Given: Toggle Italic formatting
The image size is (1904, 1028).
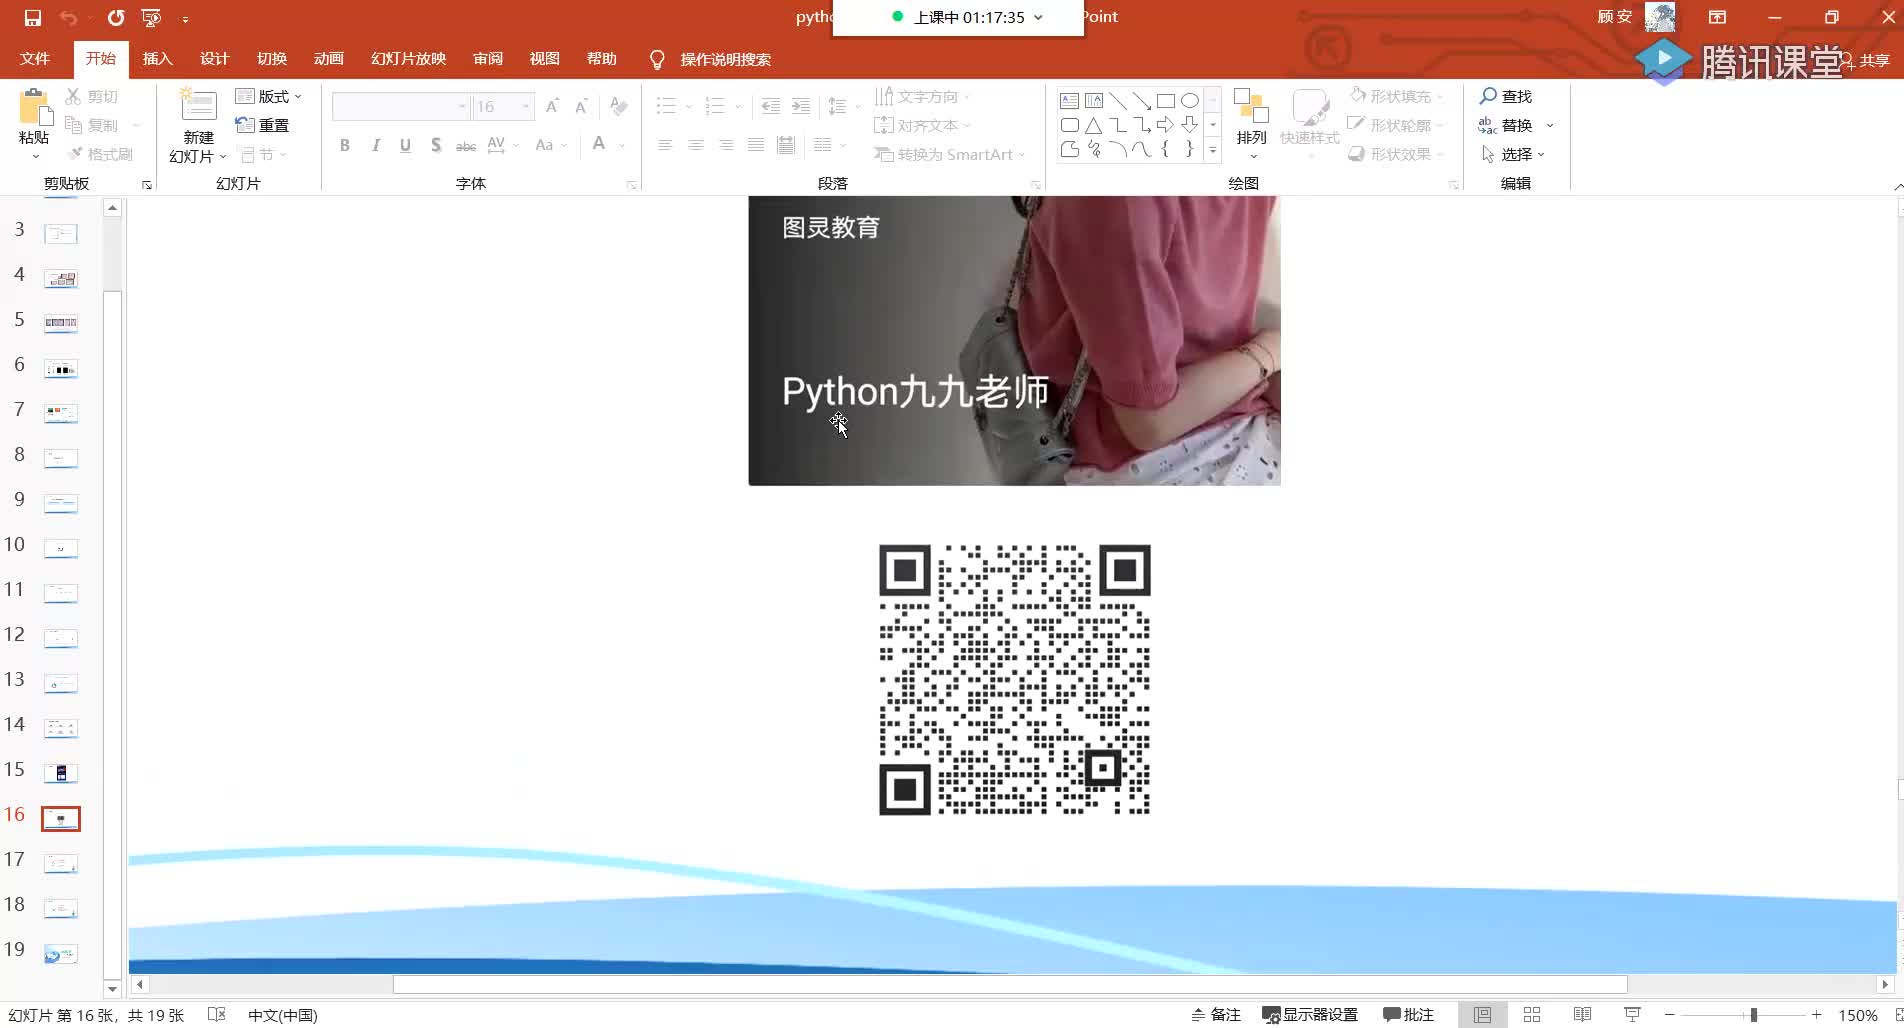Looking at the screenshot, I should (375, 145).
